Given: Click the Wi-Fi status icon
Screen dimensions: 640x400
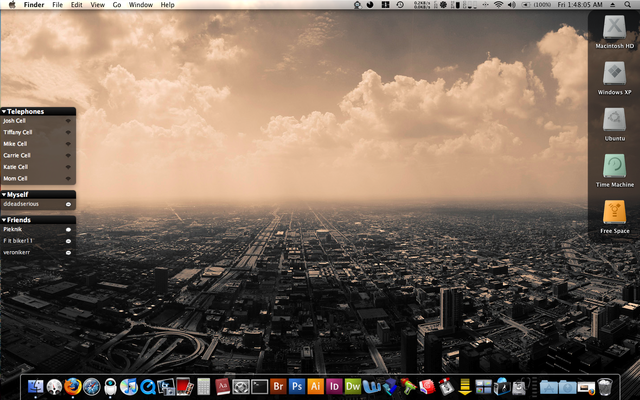Looking at the screenshot, I should 498,4.
